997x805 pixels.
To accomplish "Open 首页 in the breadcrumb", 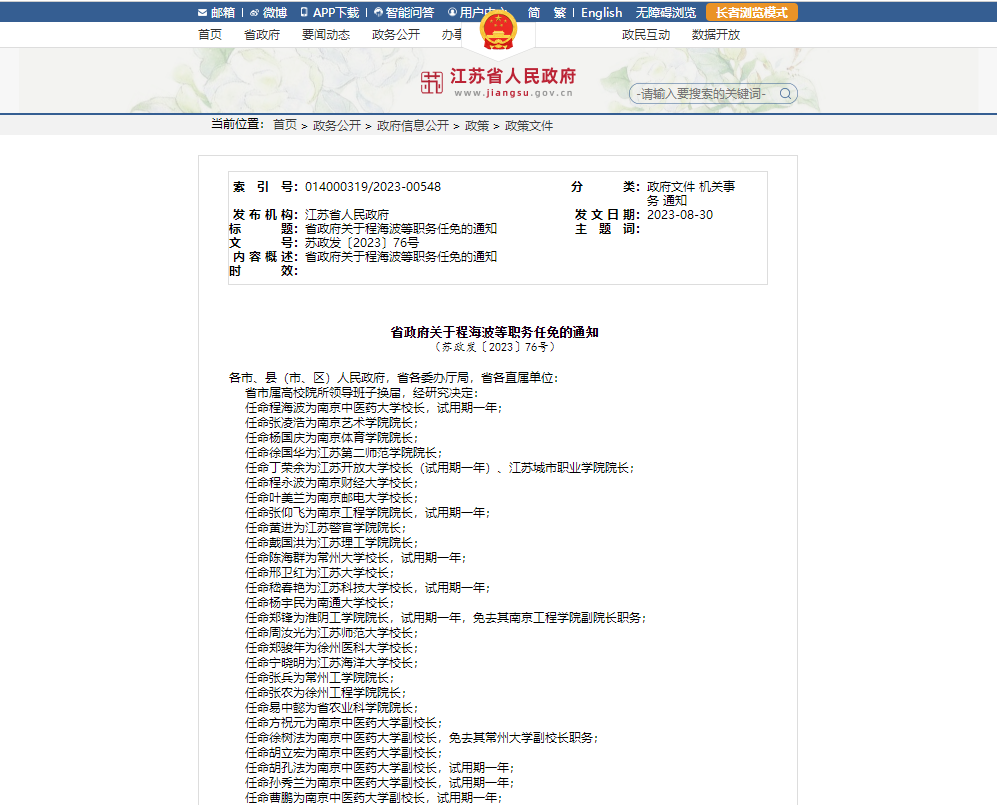I will click(x=285, y=125).
